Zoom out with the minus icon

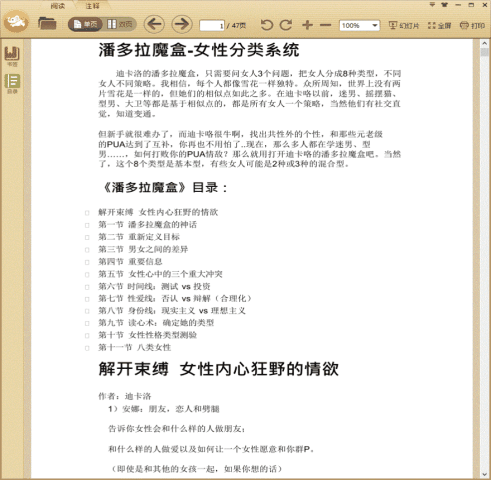(325, 25)
